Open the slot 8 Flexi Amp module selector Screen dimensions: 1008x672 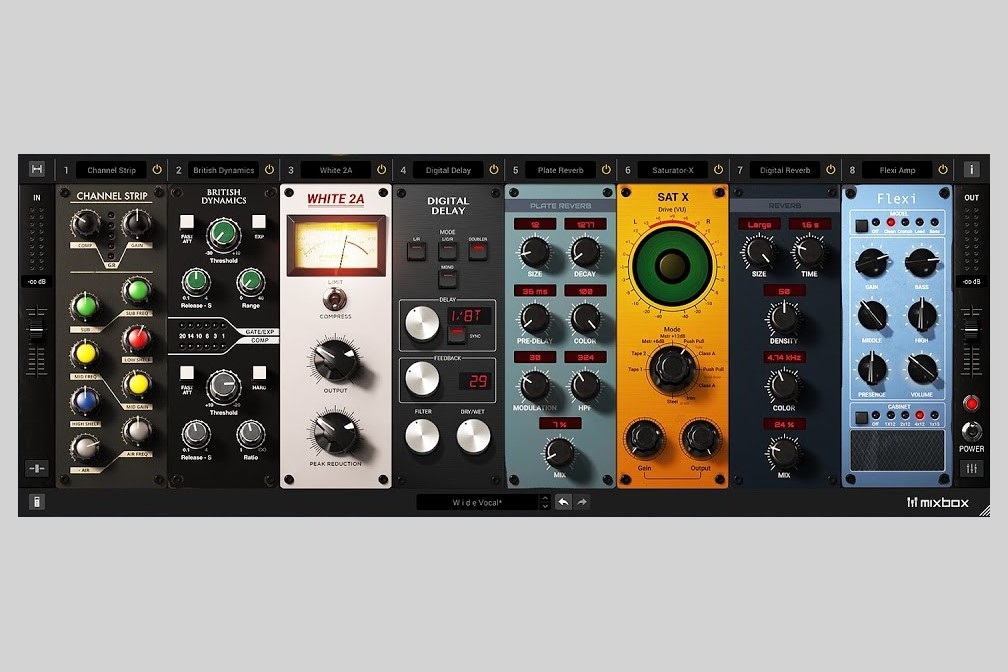coord(897,169)
